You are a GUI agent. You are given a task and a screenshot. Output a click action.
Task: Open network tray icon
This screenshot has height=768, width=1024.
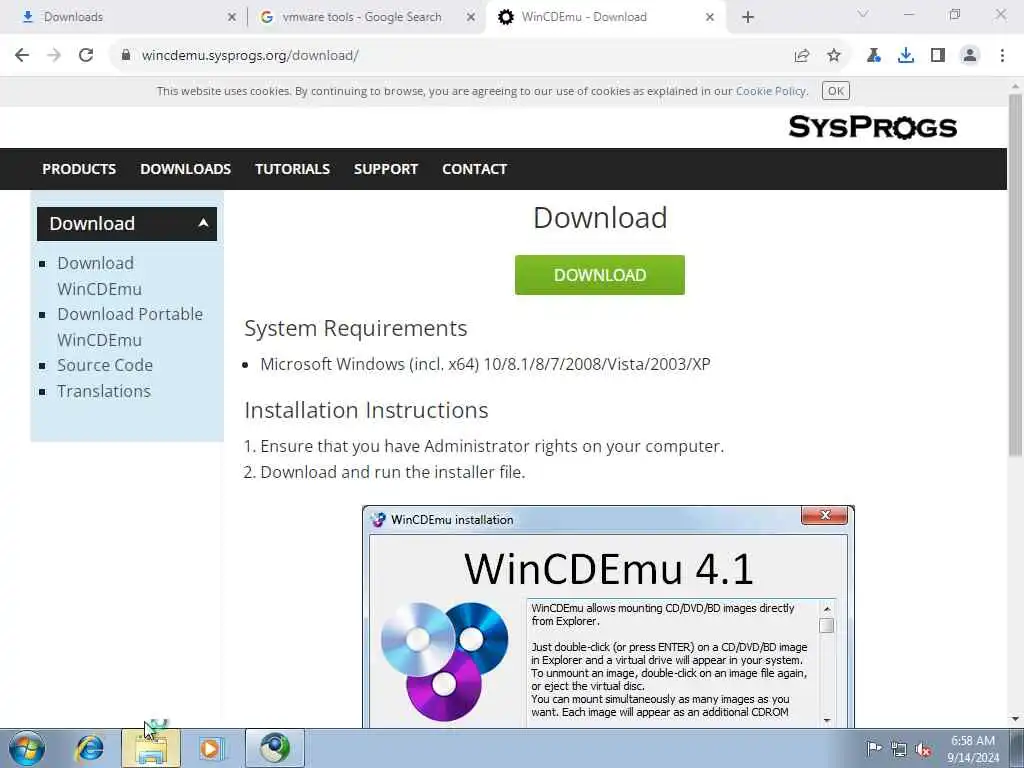click(x=899, y=749)
